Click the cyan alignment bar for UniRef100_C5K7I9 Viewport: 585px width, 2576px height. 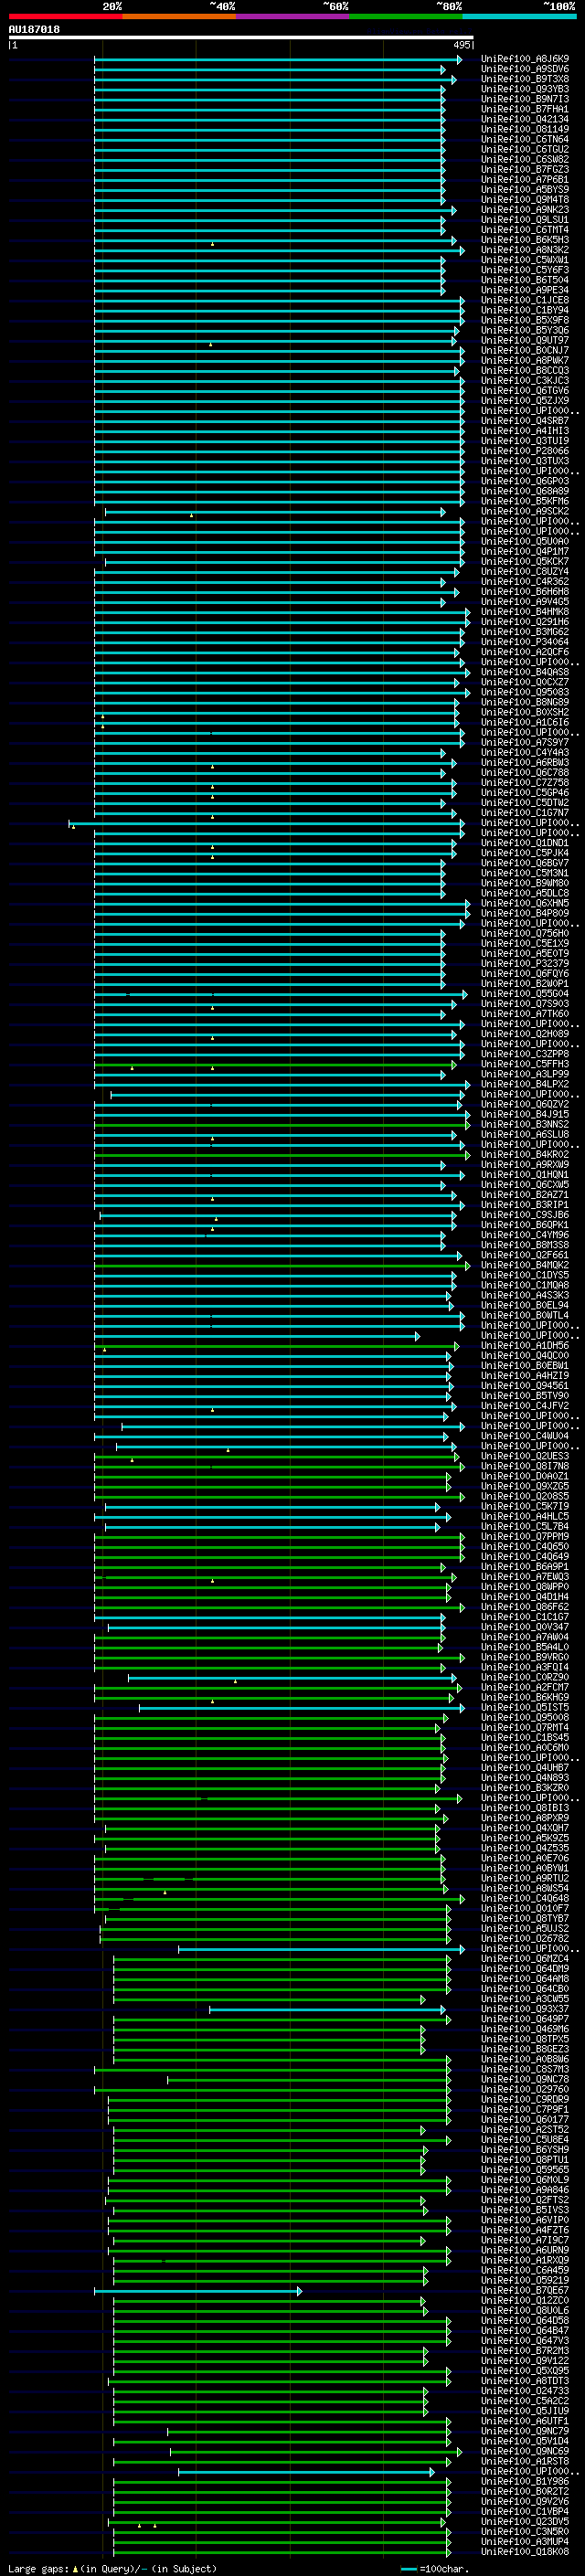point(273,1507)
